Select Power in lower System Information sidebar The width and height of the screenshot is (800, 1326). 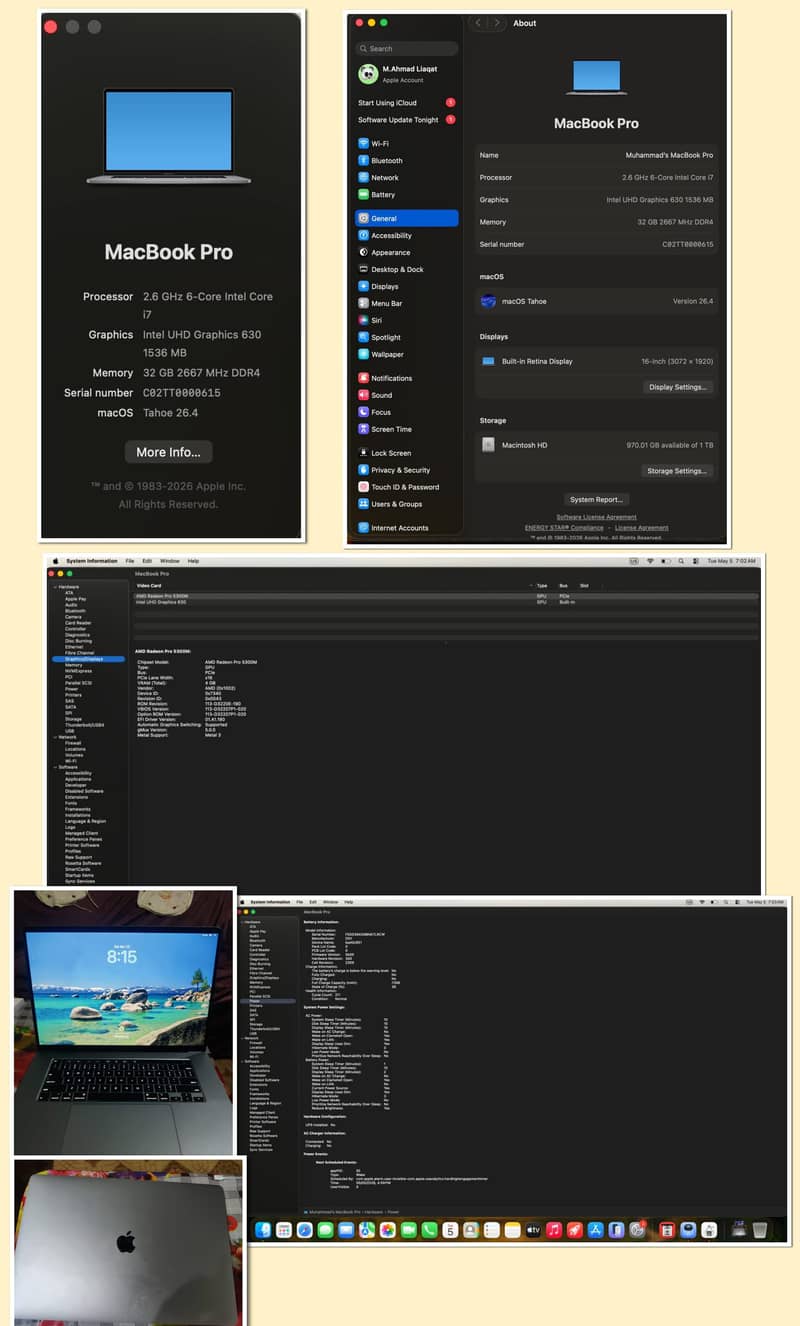267,1001
